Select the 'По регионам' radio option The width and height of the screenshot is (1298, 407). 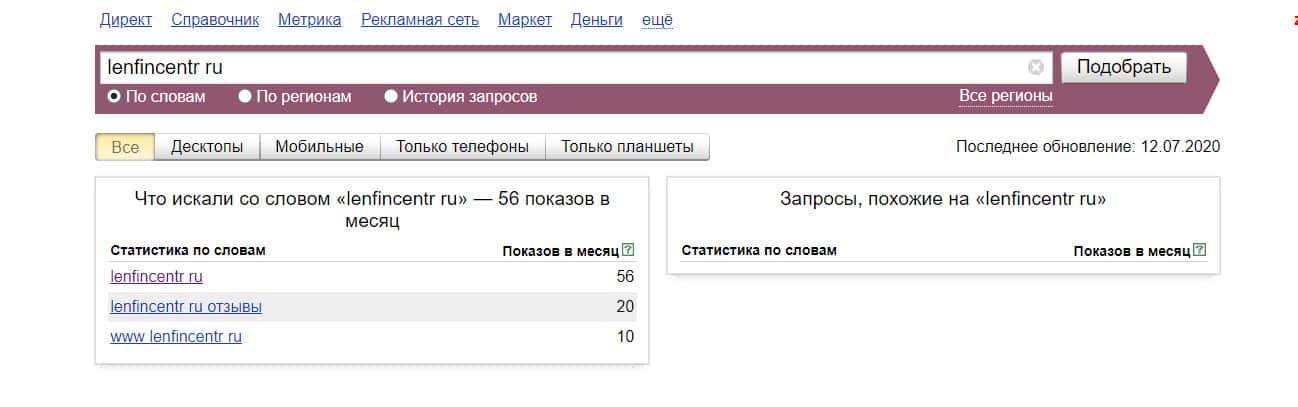(245, 97)
